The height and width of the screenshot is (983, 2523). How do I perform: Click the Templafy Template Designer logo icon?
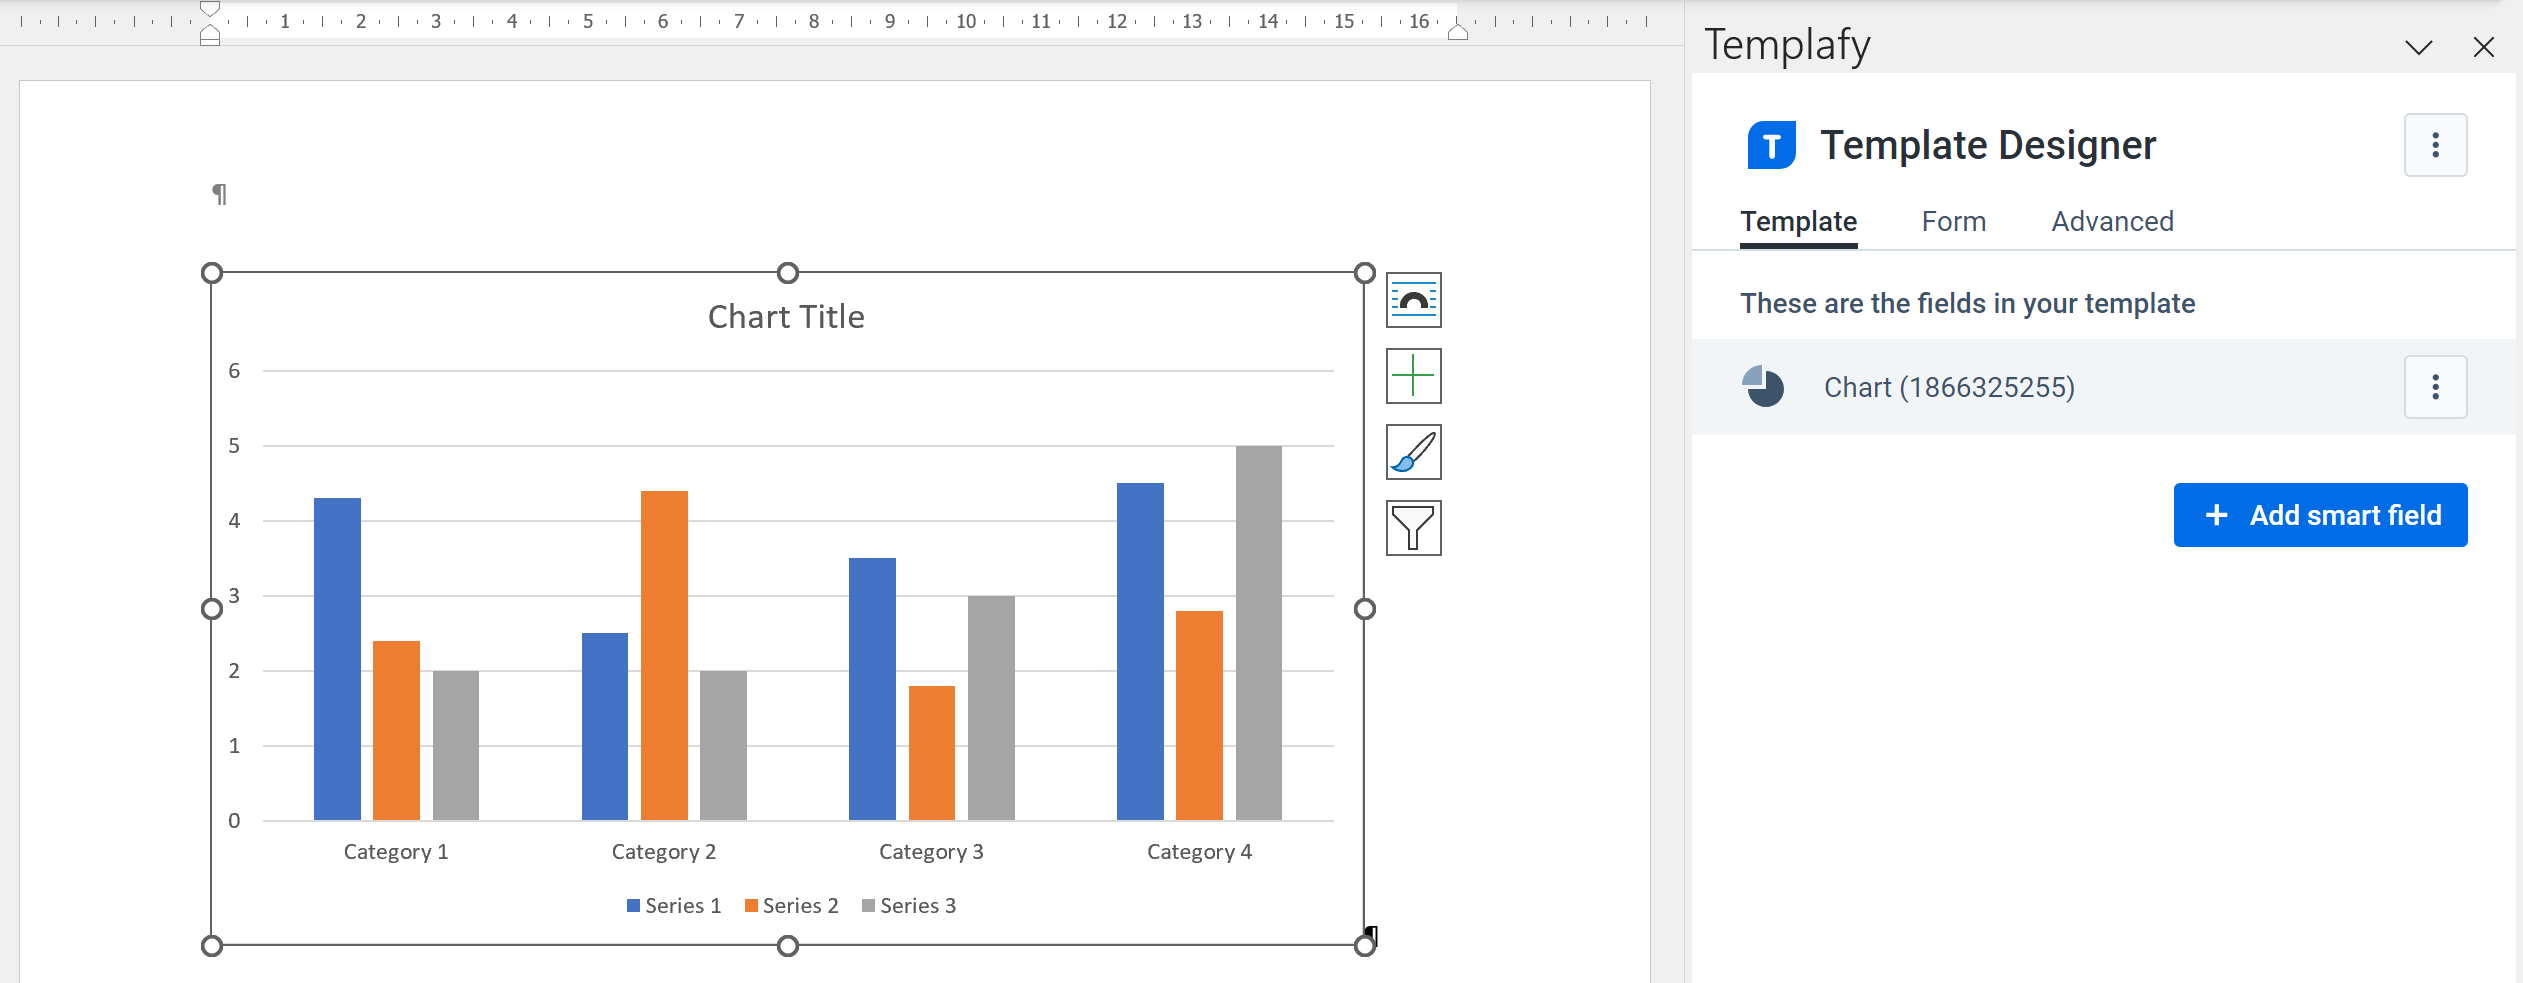[x=1770, y=144]
